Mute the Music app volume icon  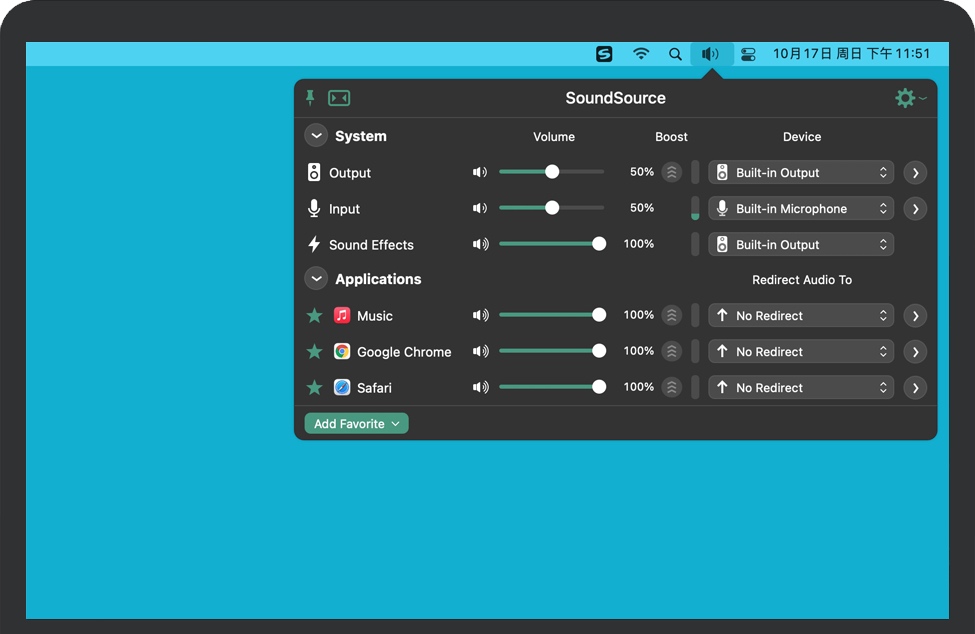point(480,315)
